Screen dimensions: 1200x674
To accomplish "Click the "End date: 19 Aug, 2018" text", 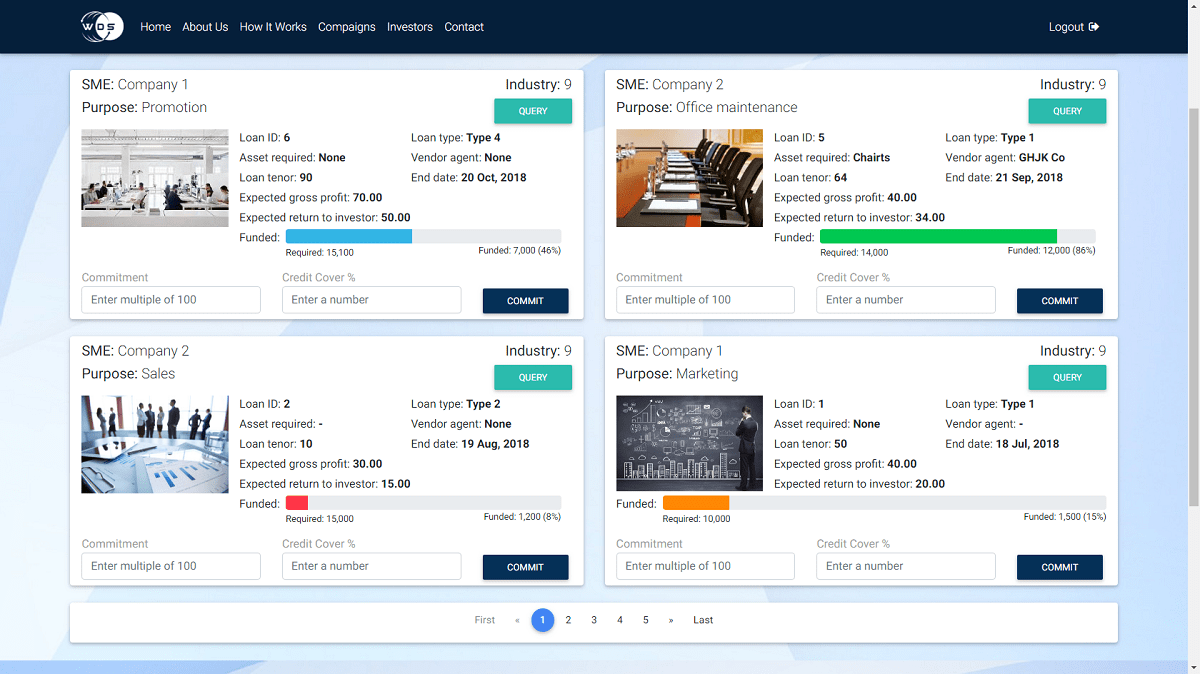I will (x=470, y=443).
